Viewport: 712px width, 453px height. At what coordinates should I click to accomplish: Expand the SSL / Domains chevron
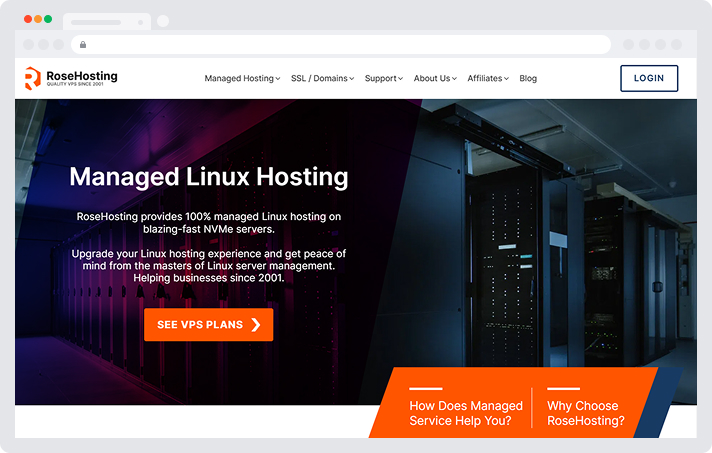tap(351, 79)
